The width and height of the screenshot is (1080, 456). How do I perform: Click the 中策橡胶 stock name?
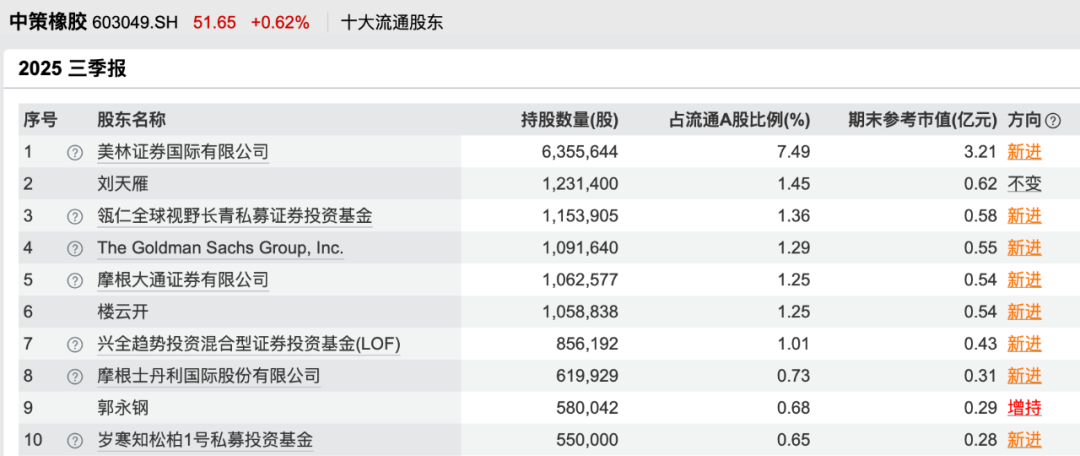point(48,23)
